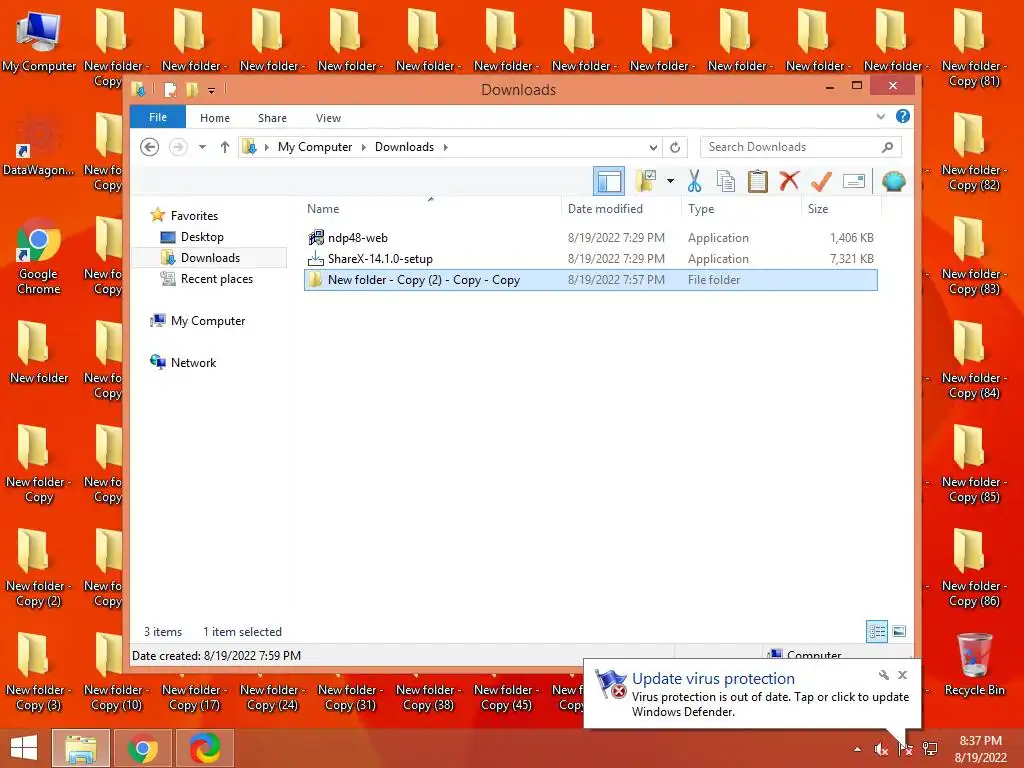Go forward using the forward arrow
The image size is (1024, 768).
click(178, 147)
